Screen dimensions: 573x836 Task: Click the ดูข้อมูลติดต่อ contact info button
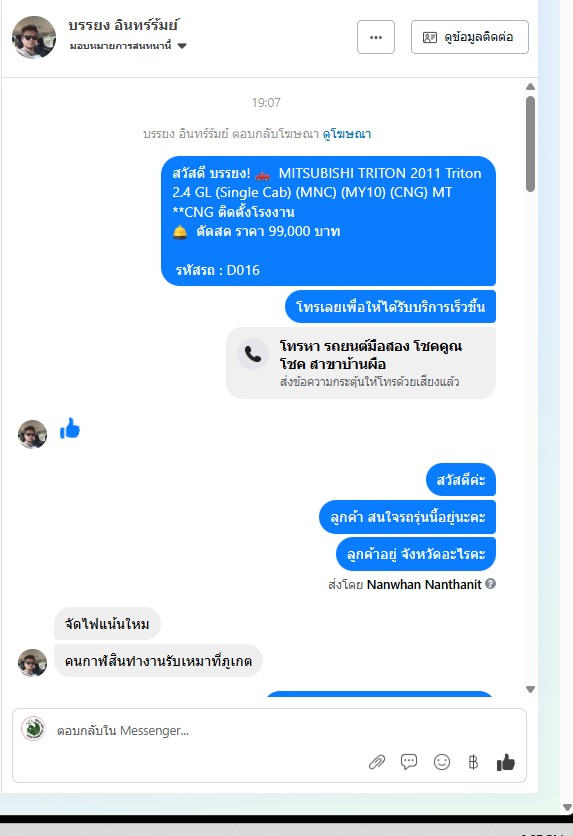click(x=470, y=37)
